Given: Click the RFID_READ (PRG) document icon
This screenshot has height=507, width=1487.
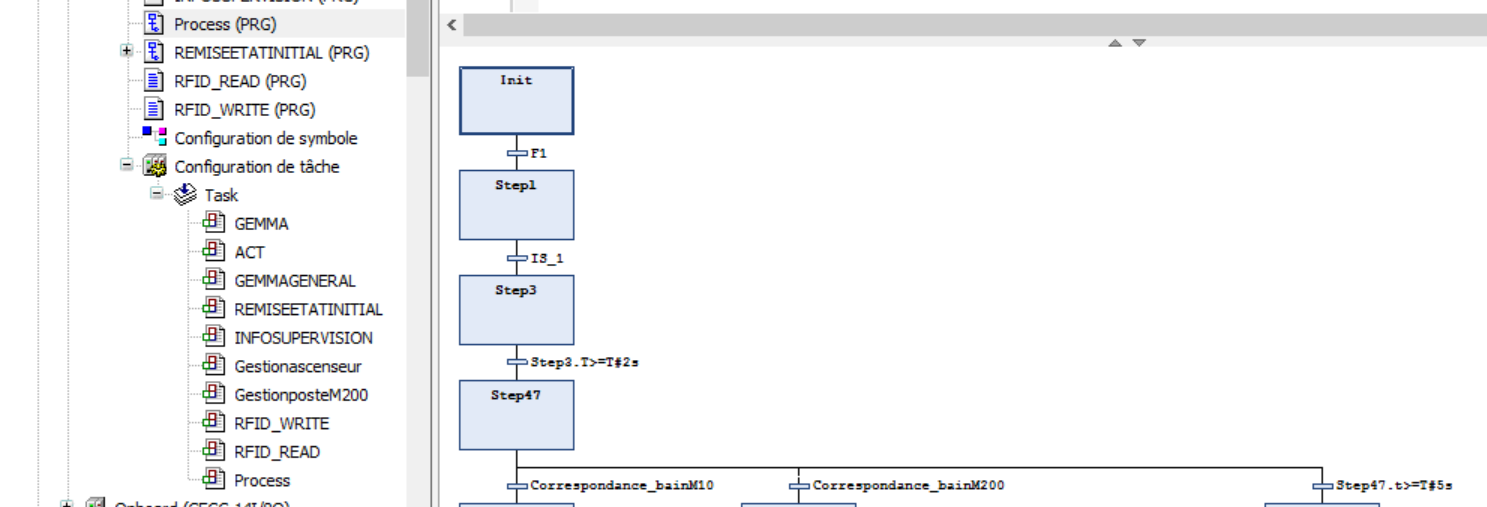Looking at the screenshot, I should (x=153, y=81).
